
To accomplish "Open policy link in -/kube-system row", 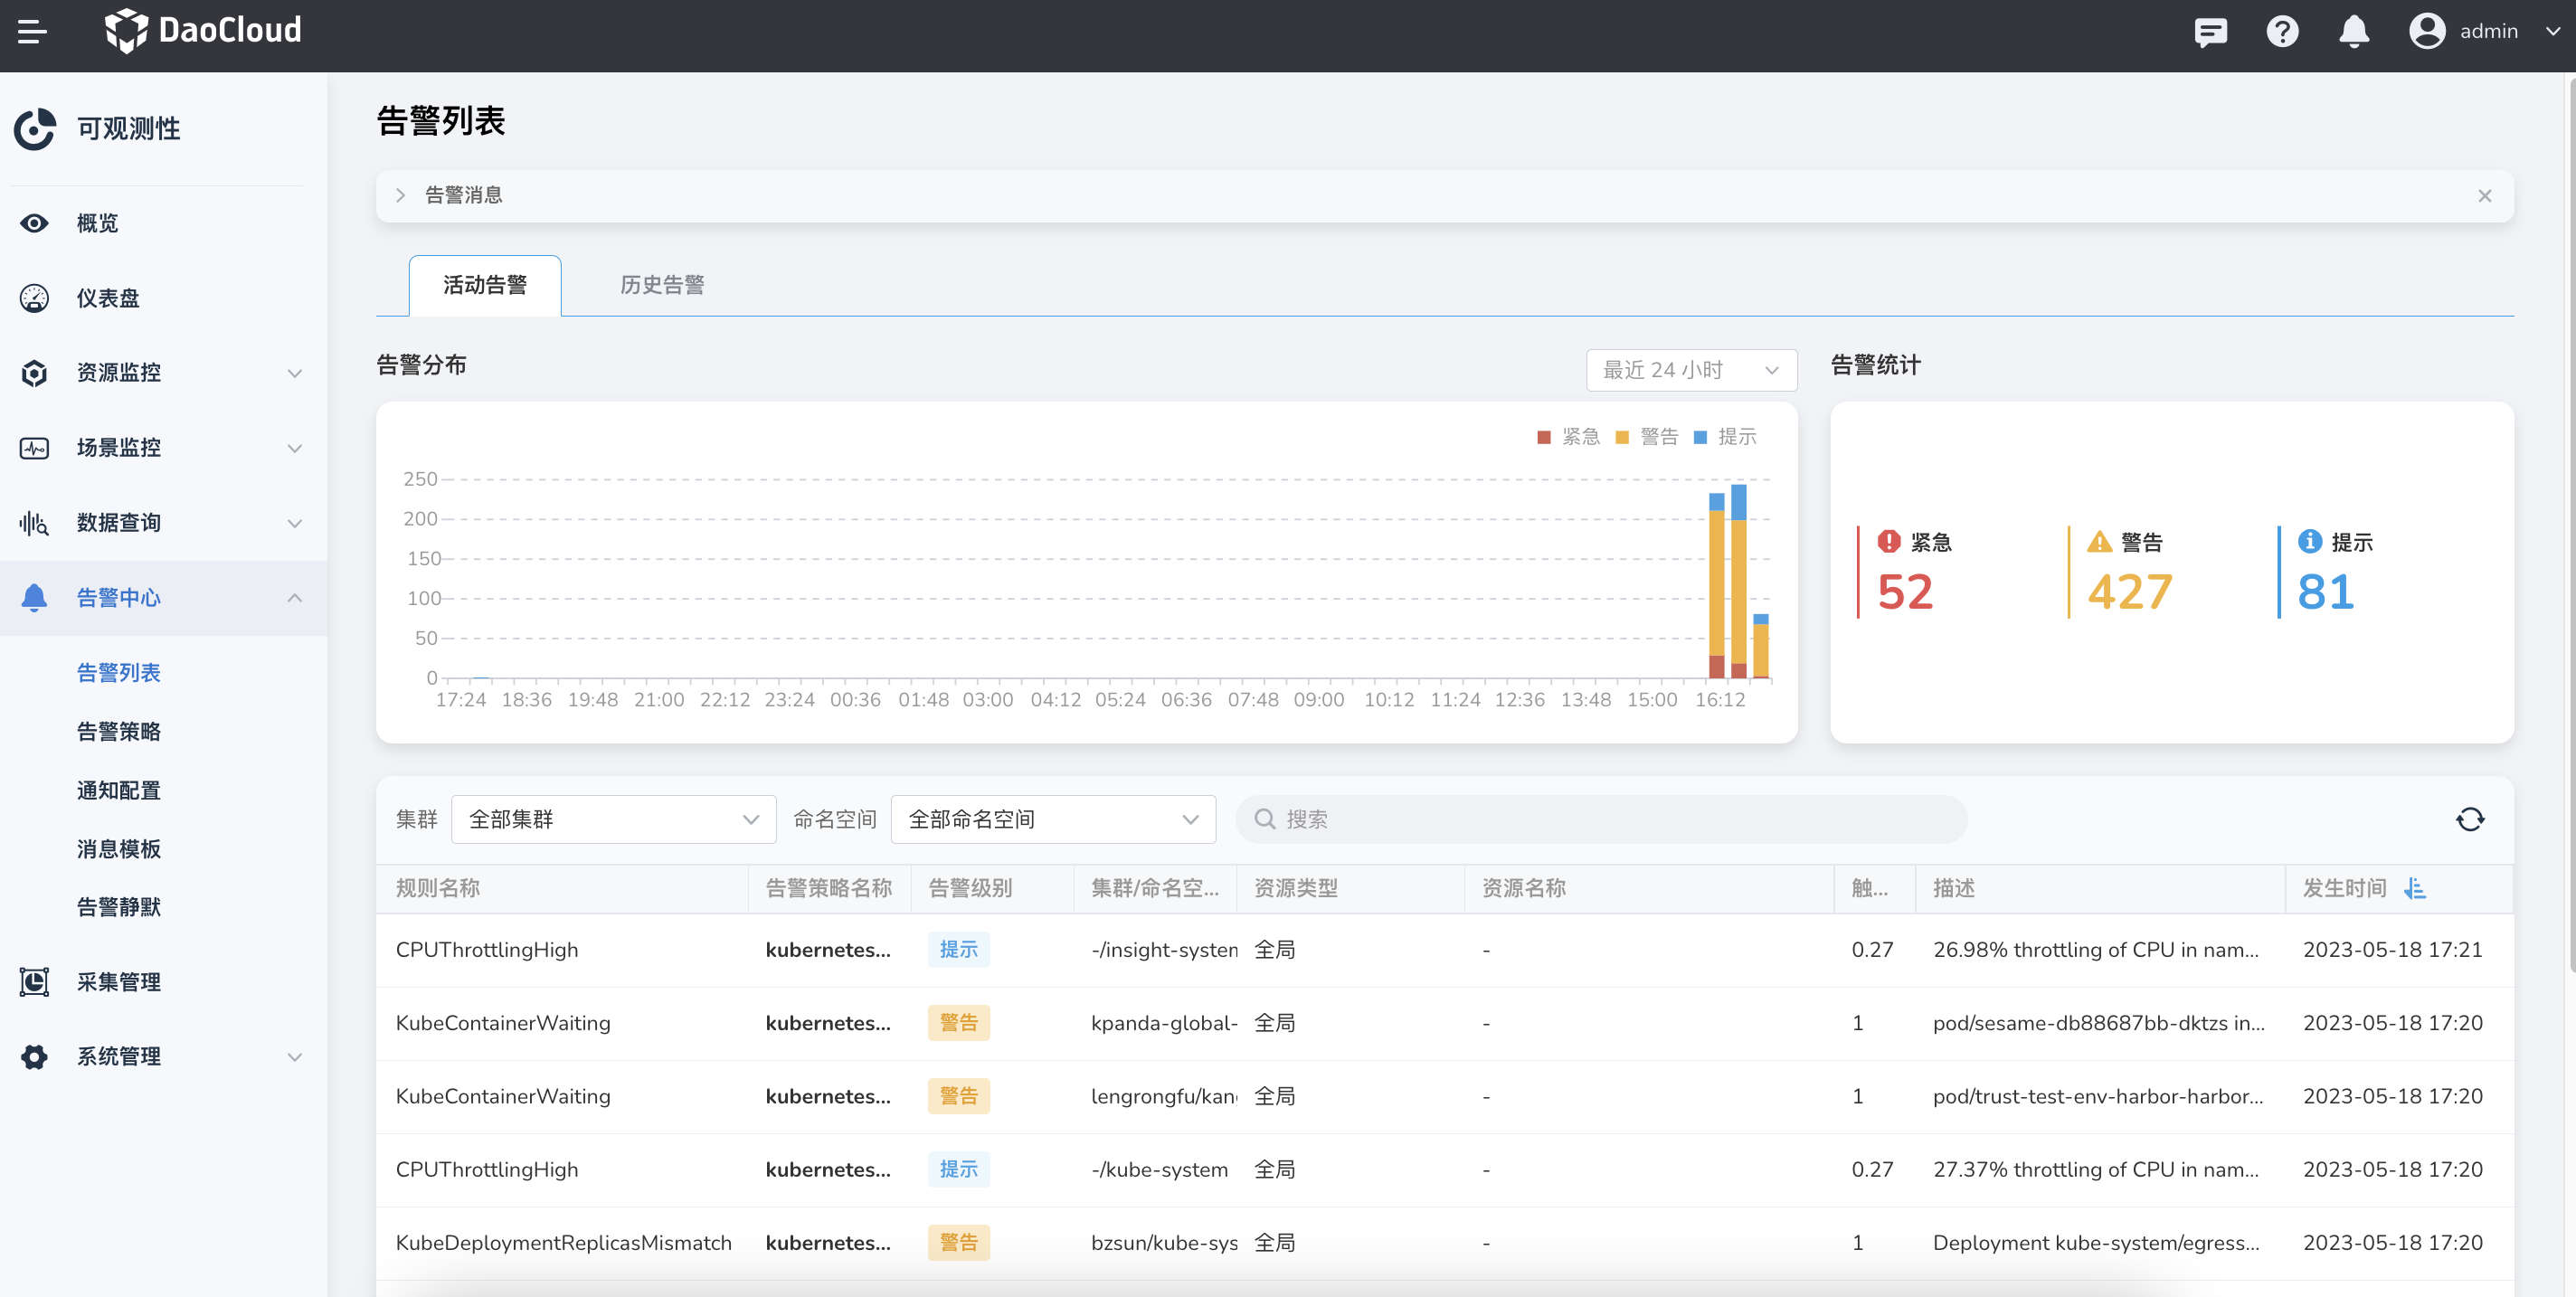I will pyautogui.click(x=827, y=1170).
